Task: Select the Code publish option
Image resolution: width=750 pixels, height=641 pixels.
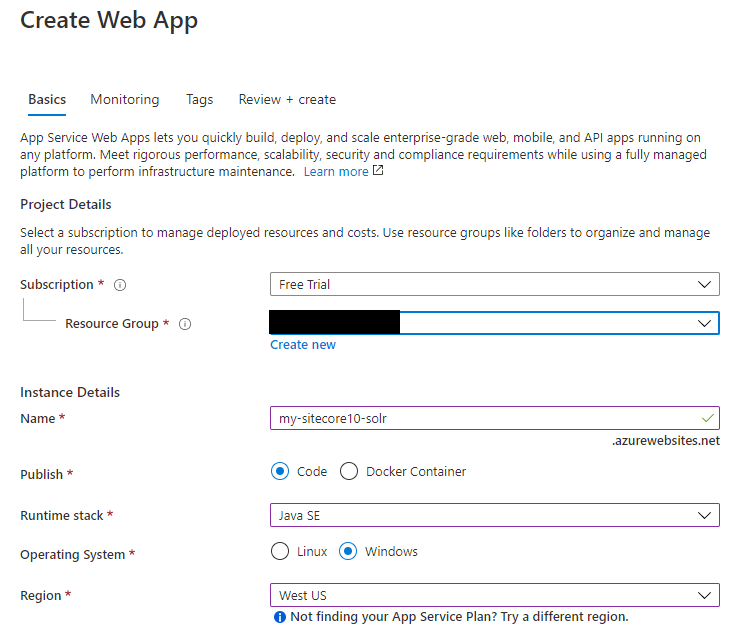Action: tap(279, 471)
